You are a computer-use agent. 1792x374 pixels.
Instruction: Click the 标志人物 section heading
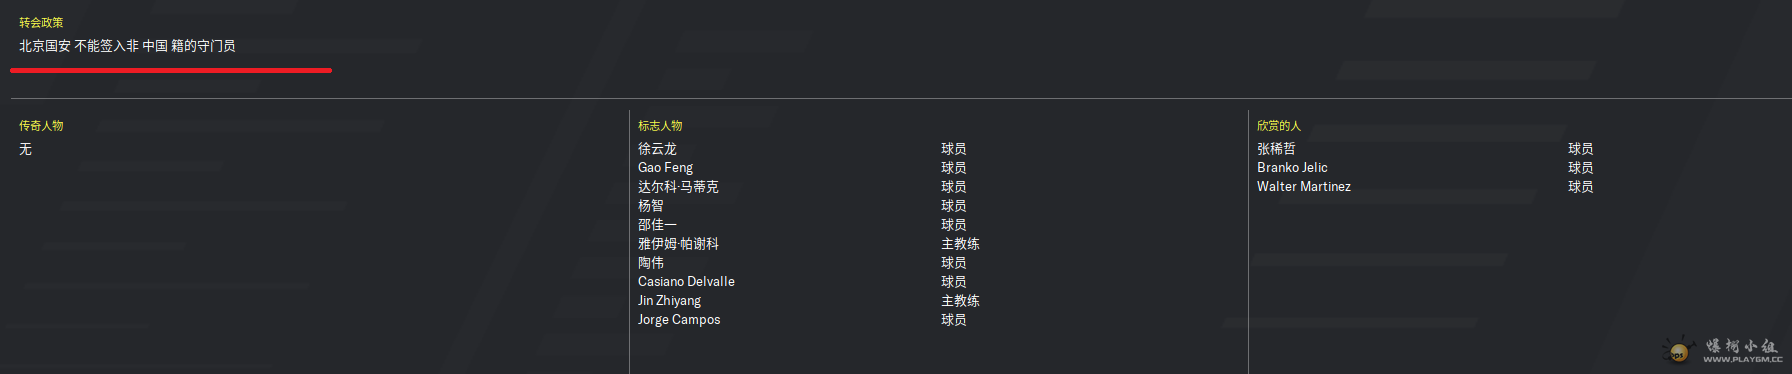[660, 126]
